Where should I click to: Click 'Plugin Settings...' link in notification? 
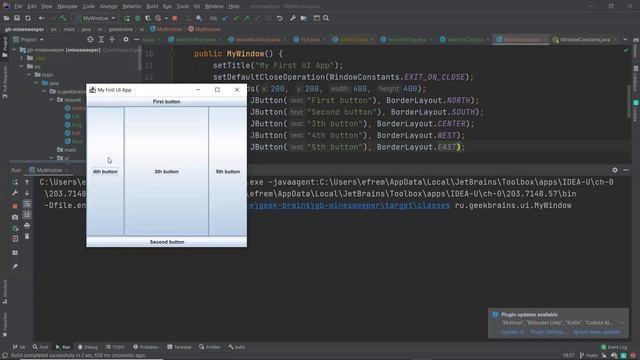[x=547, y=332]
